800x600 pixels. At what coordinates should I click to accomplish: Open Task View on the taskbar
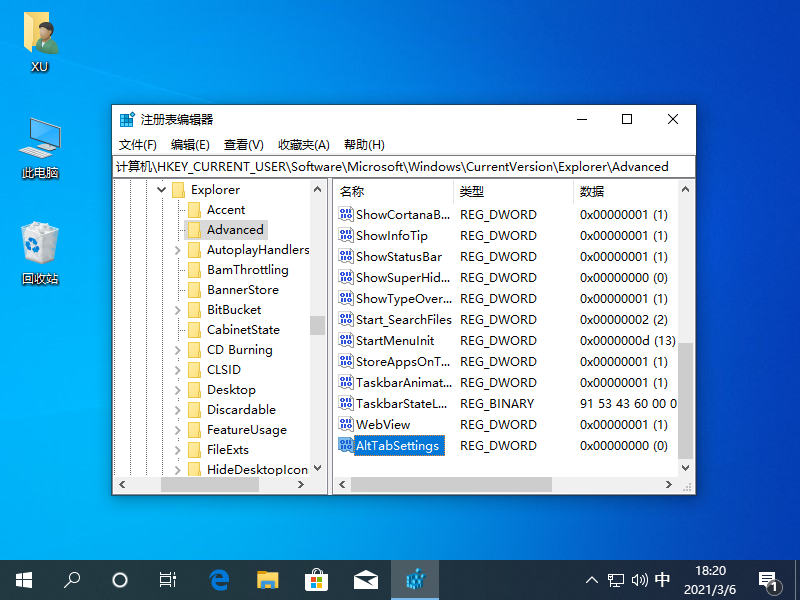point(167,579)
